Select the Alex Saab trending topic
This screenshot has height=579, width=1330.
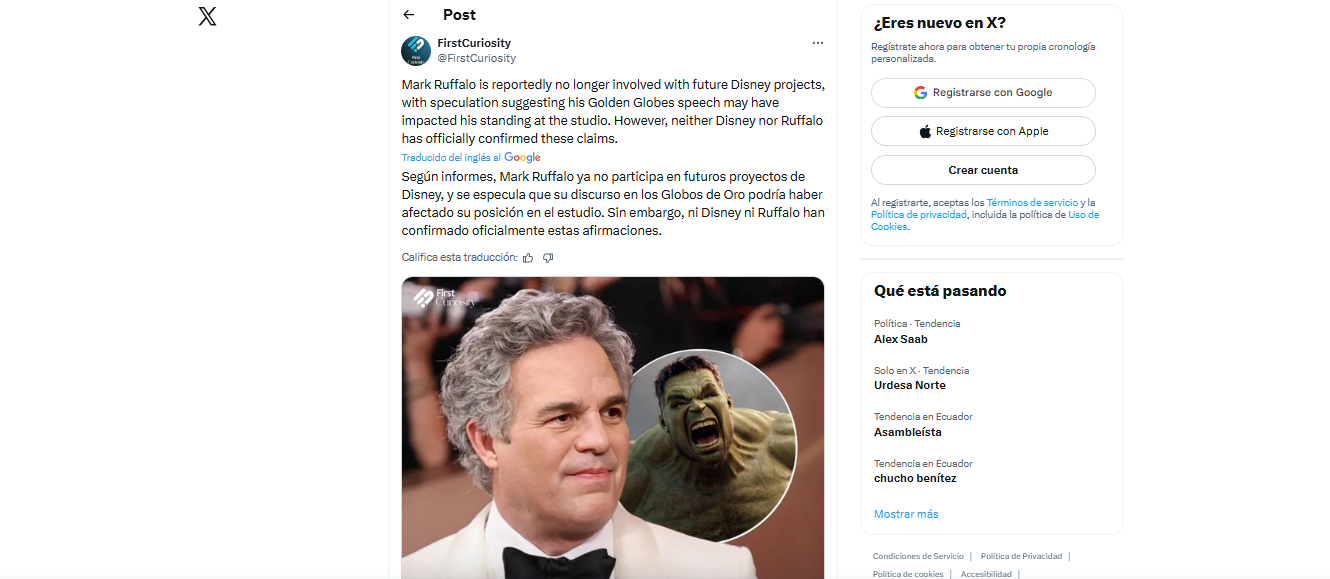click(901, 339)
